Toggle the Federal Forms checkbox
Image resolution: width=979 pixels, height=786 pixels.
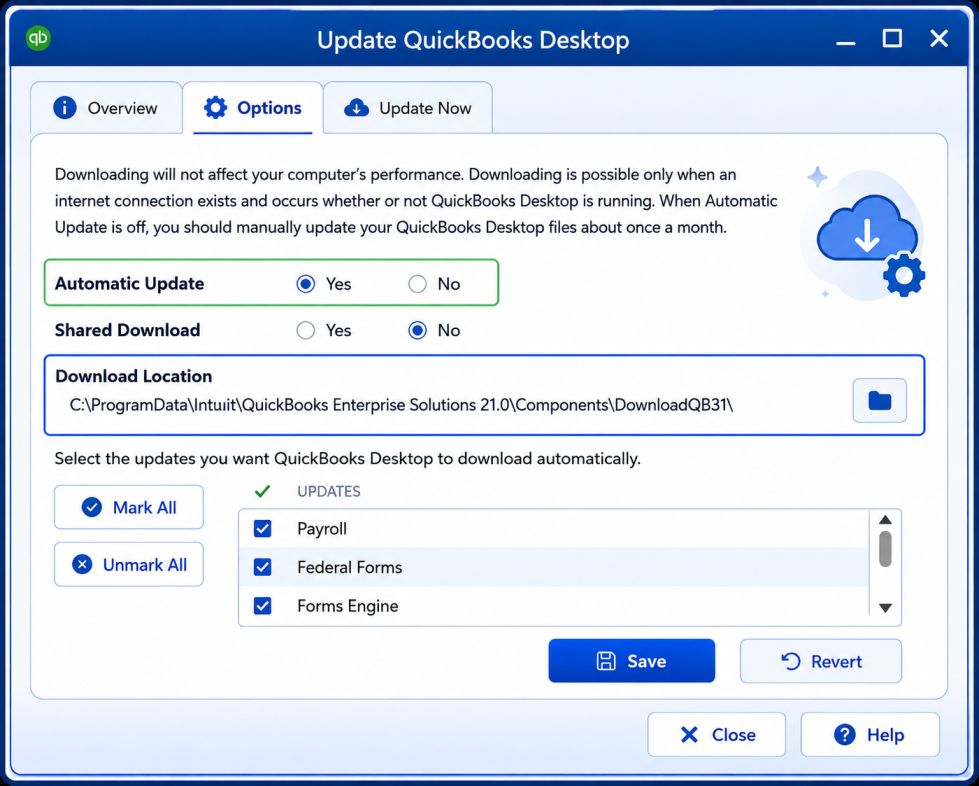pyautogui.click(x=263, y=567)
